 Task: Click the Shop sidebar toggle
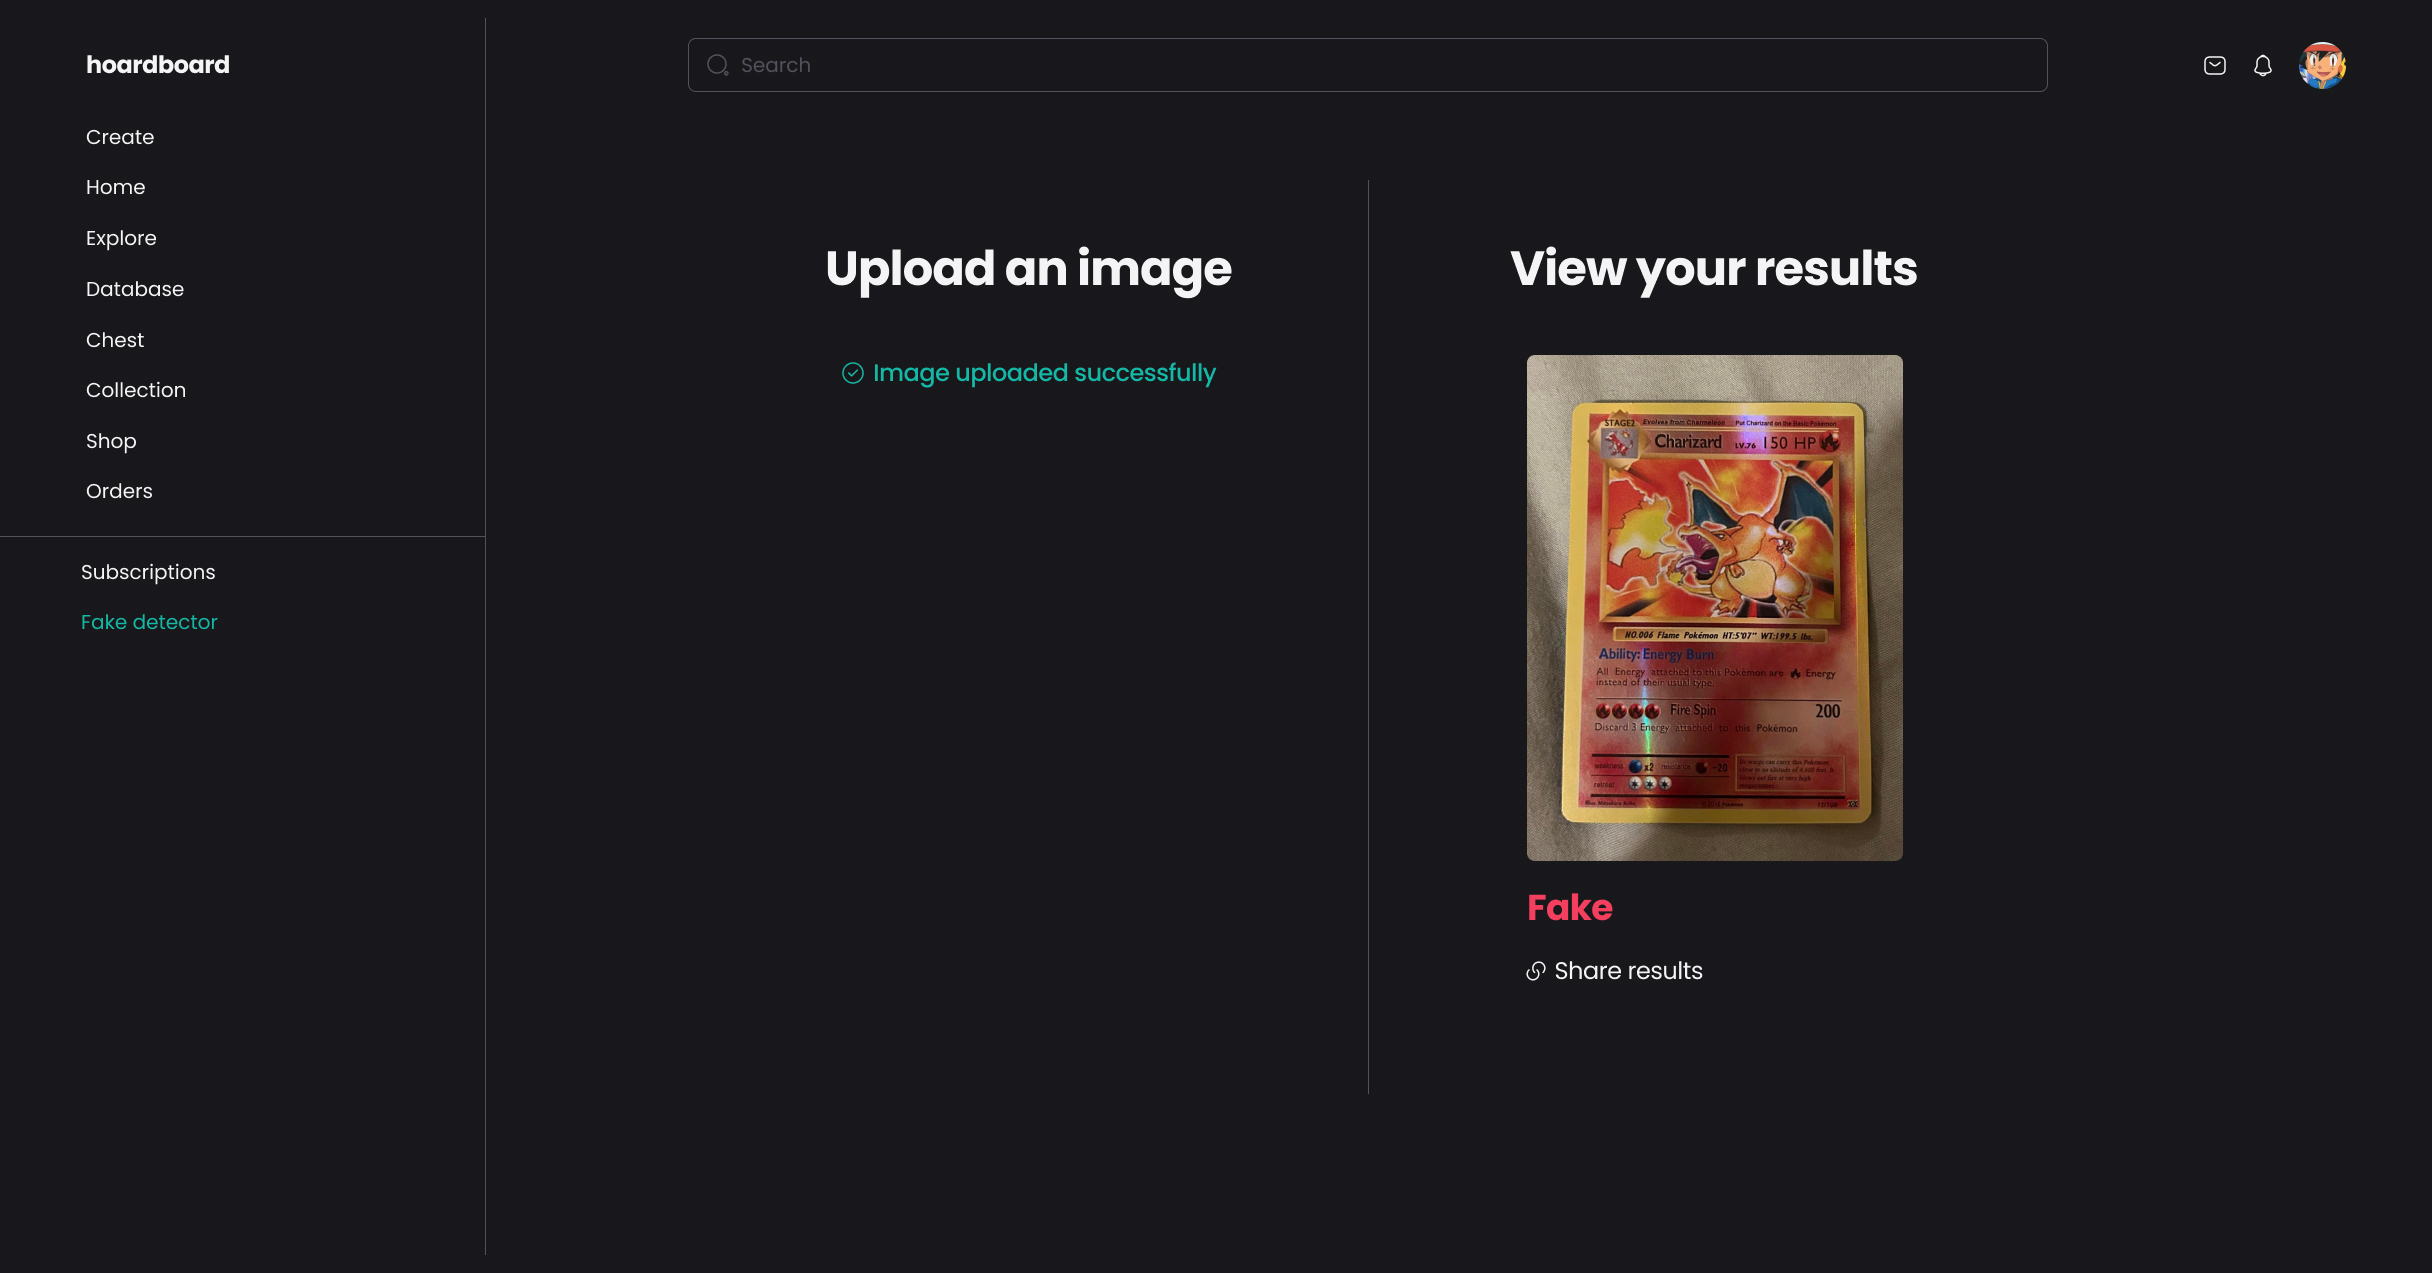109,441
